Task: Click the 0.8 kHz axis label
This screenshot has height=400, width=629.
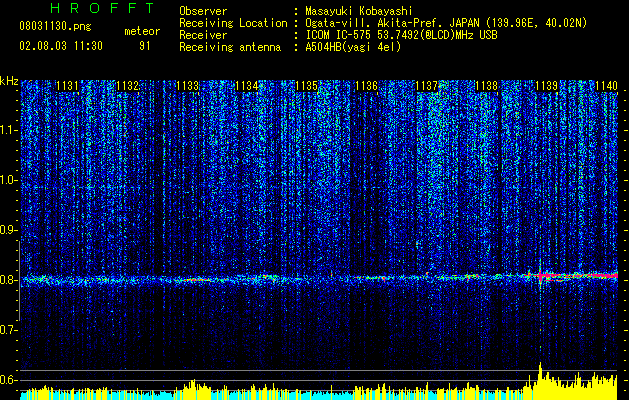Action: point(9,280)
